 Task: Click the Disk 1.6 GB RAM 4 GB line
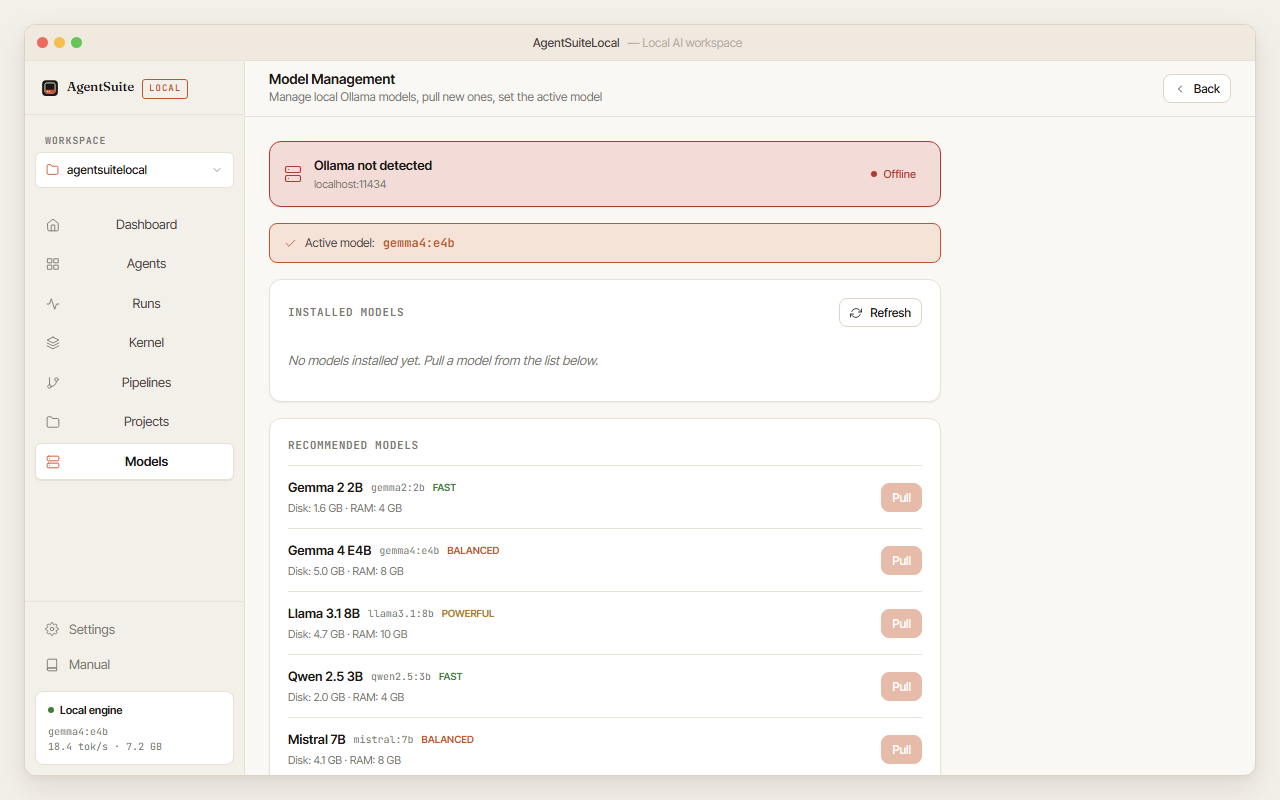345,509
